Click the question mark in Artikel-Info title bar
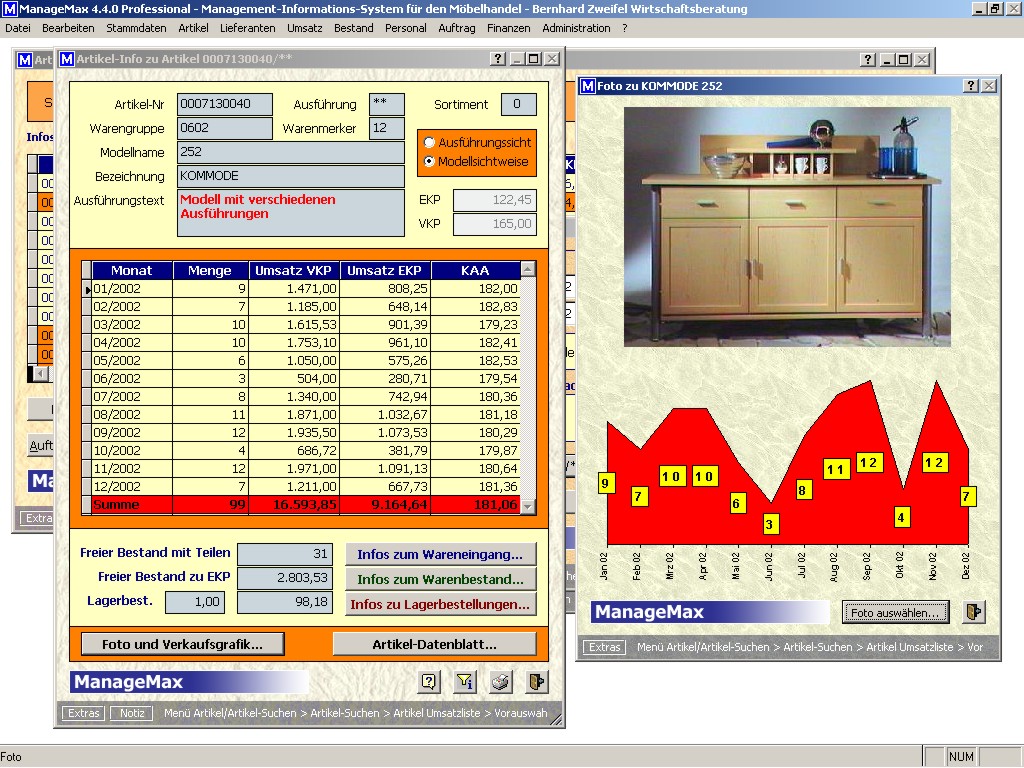 point(498,59)
